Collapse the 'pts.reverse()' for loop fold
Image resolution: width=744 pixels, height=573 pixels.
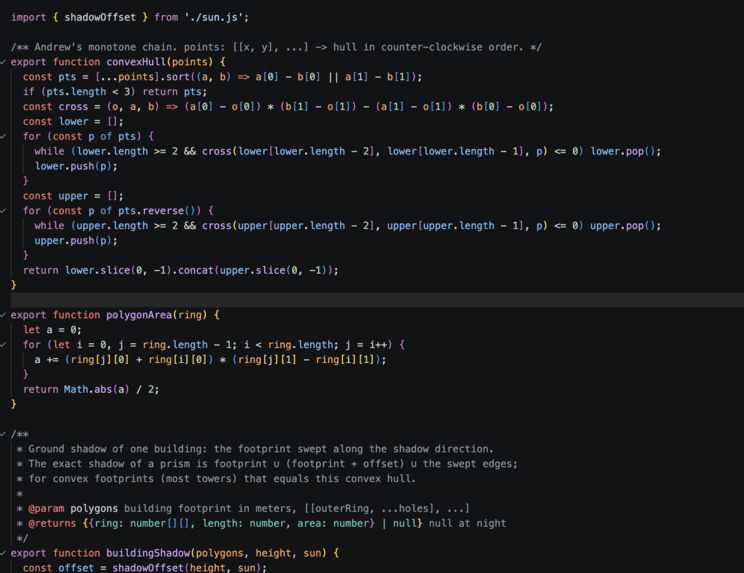(3, 211)
